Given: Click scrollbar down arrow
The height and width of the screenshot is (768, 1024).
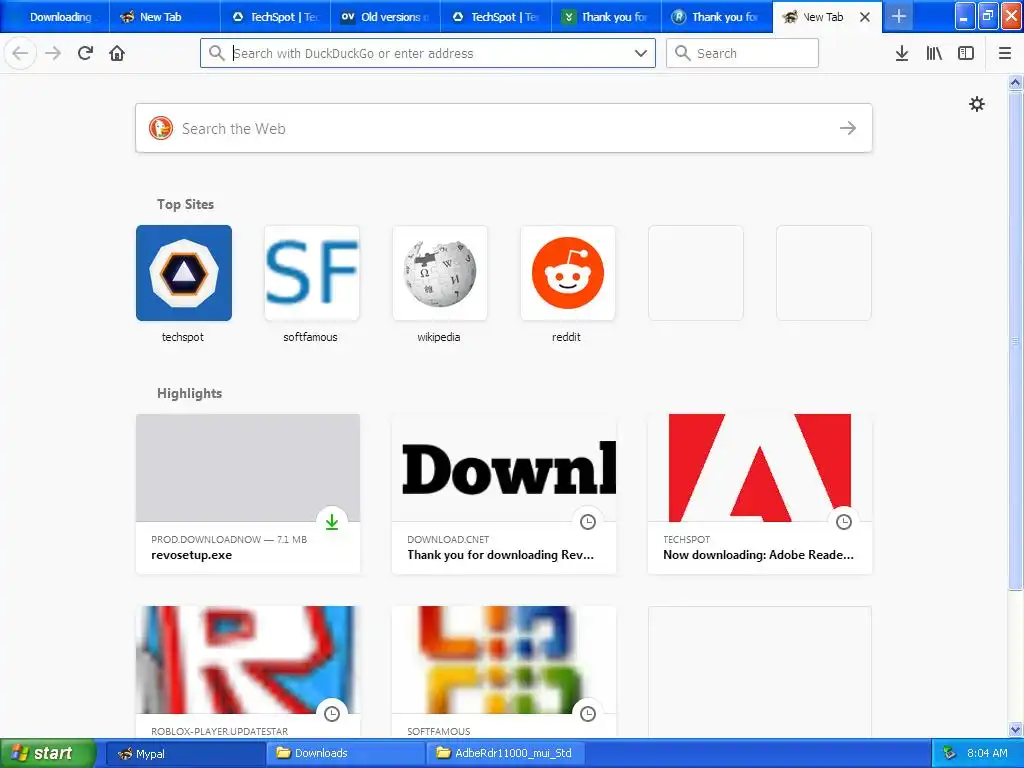Looking at the screenshot, I should point(1015,729).
